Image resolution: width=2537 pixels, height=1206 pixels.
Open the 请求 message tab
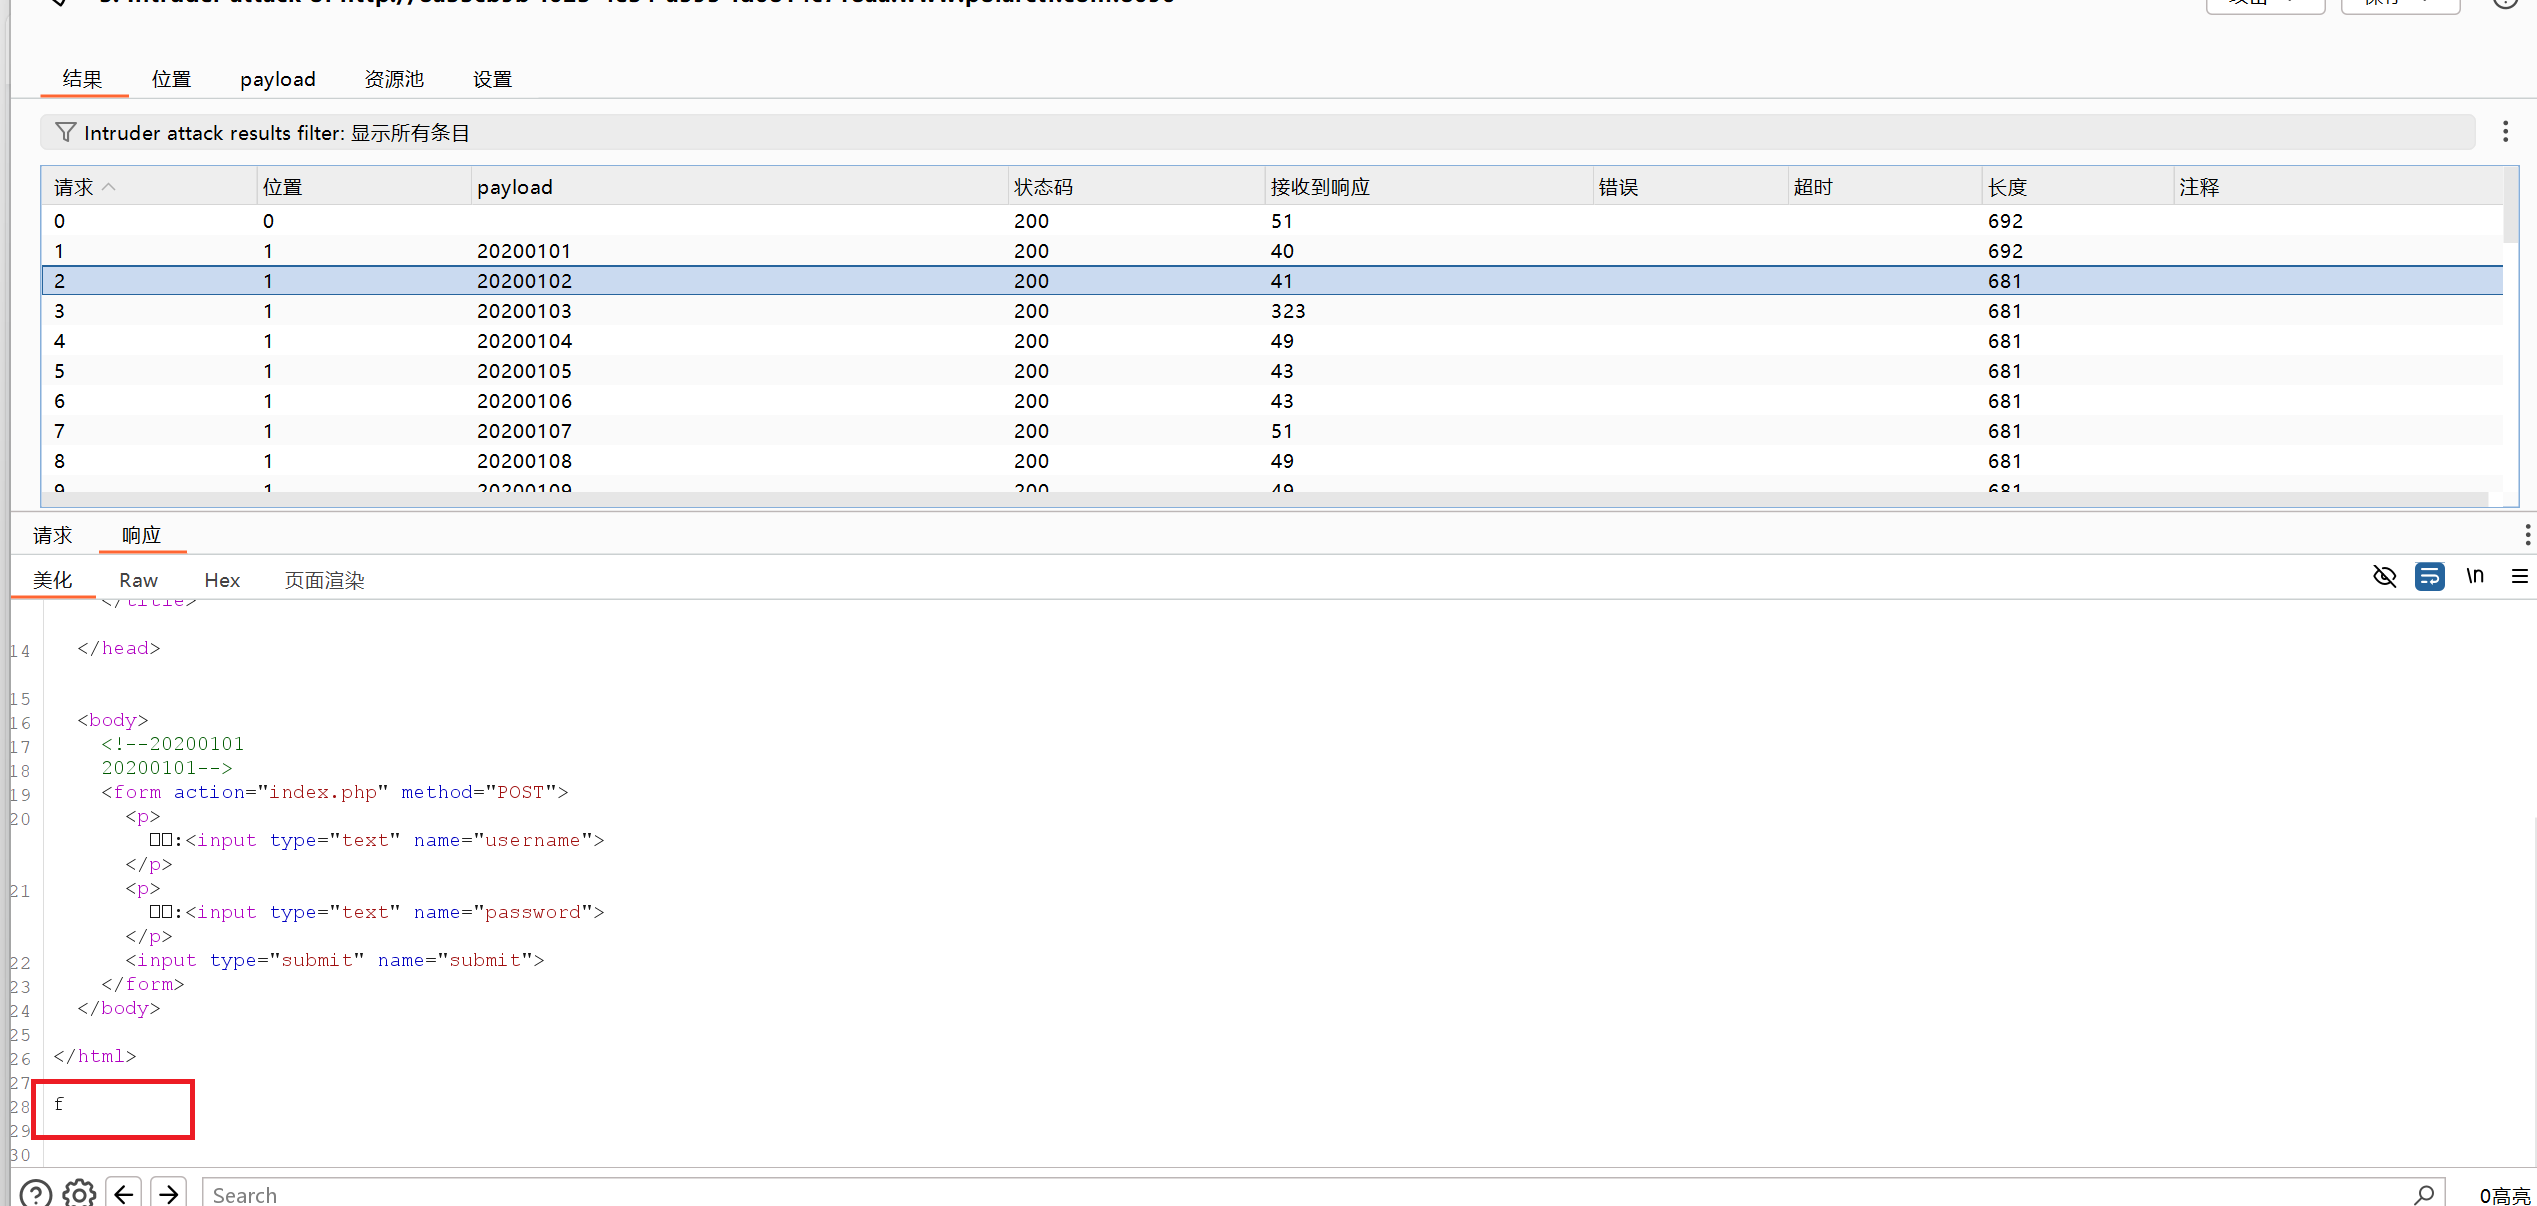point(52,535)
